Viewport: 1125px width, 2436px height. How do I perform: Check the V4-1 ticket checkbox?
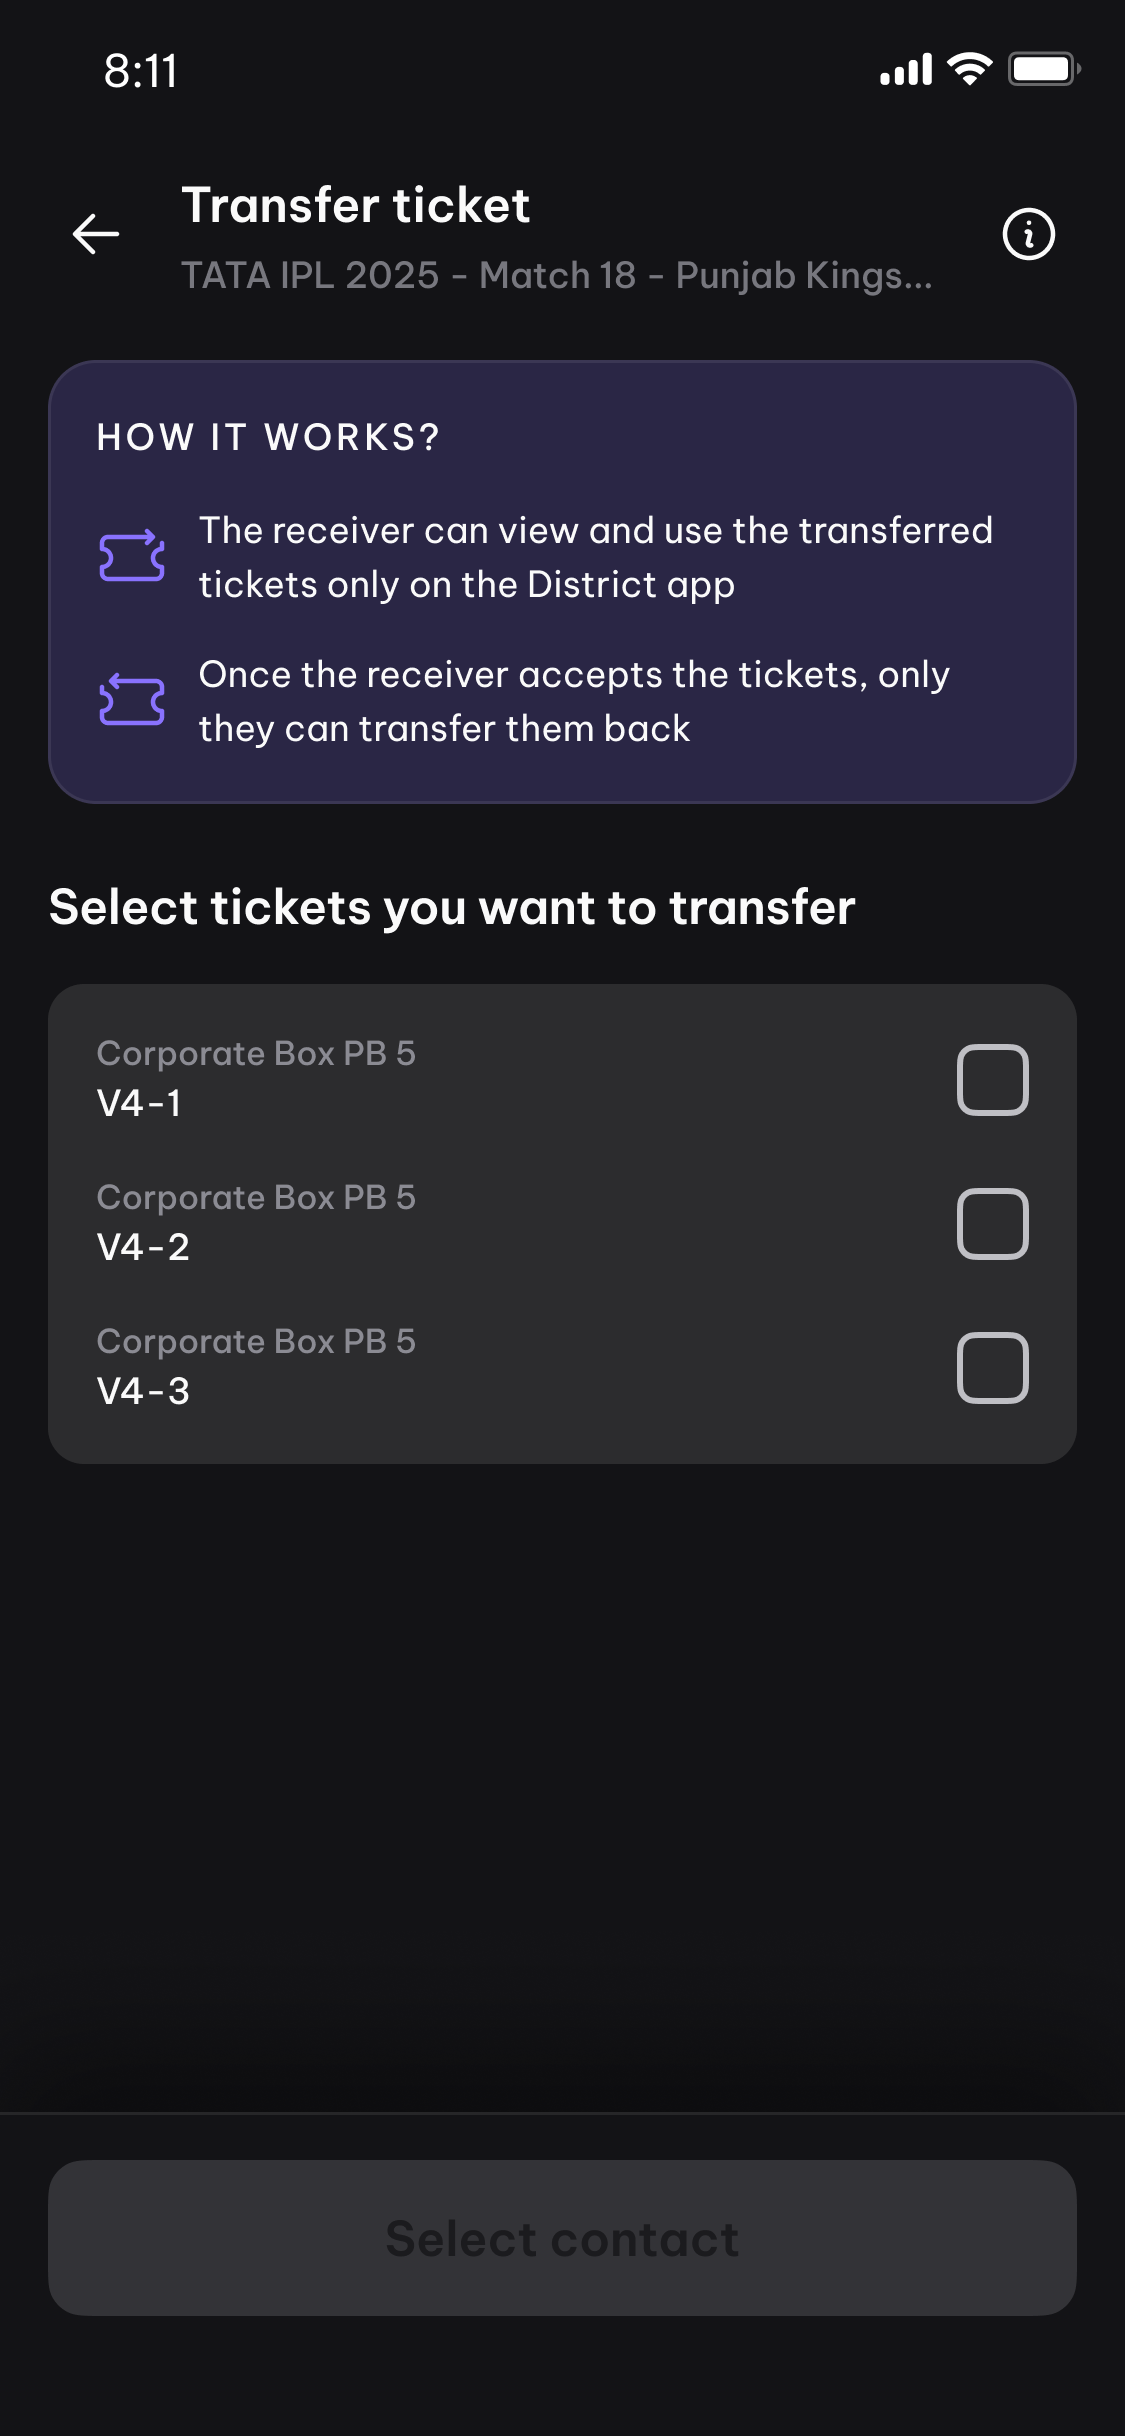[x=992, y=1080]
